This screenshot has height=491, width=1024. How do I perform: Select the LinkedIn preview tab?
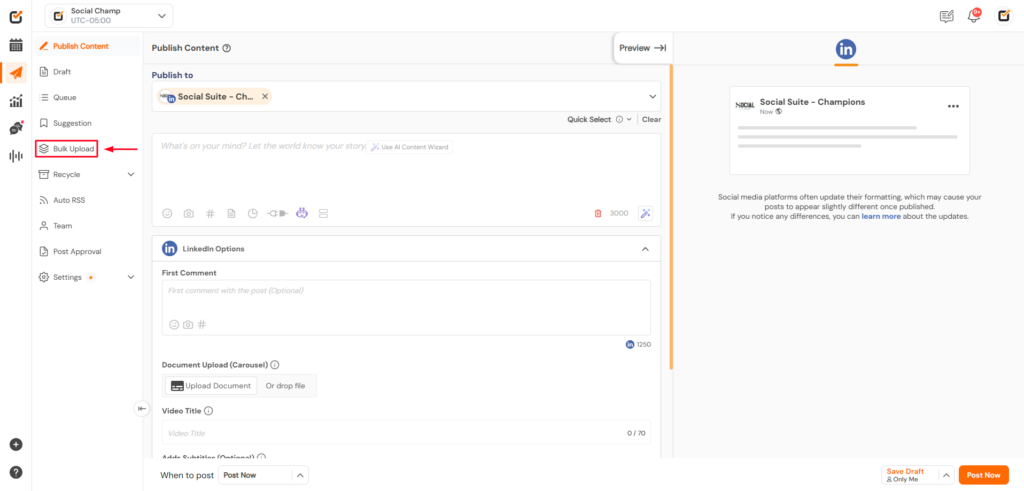tap(846, 49)
